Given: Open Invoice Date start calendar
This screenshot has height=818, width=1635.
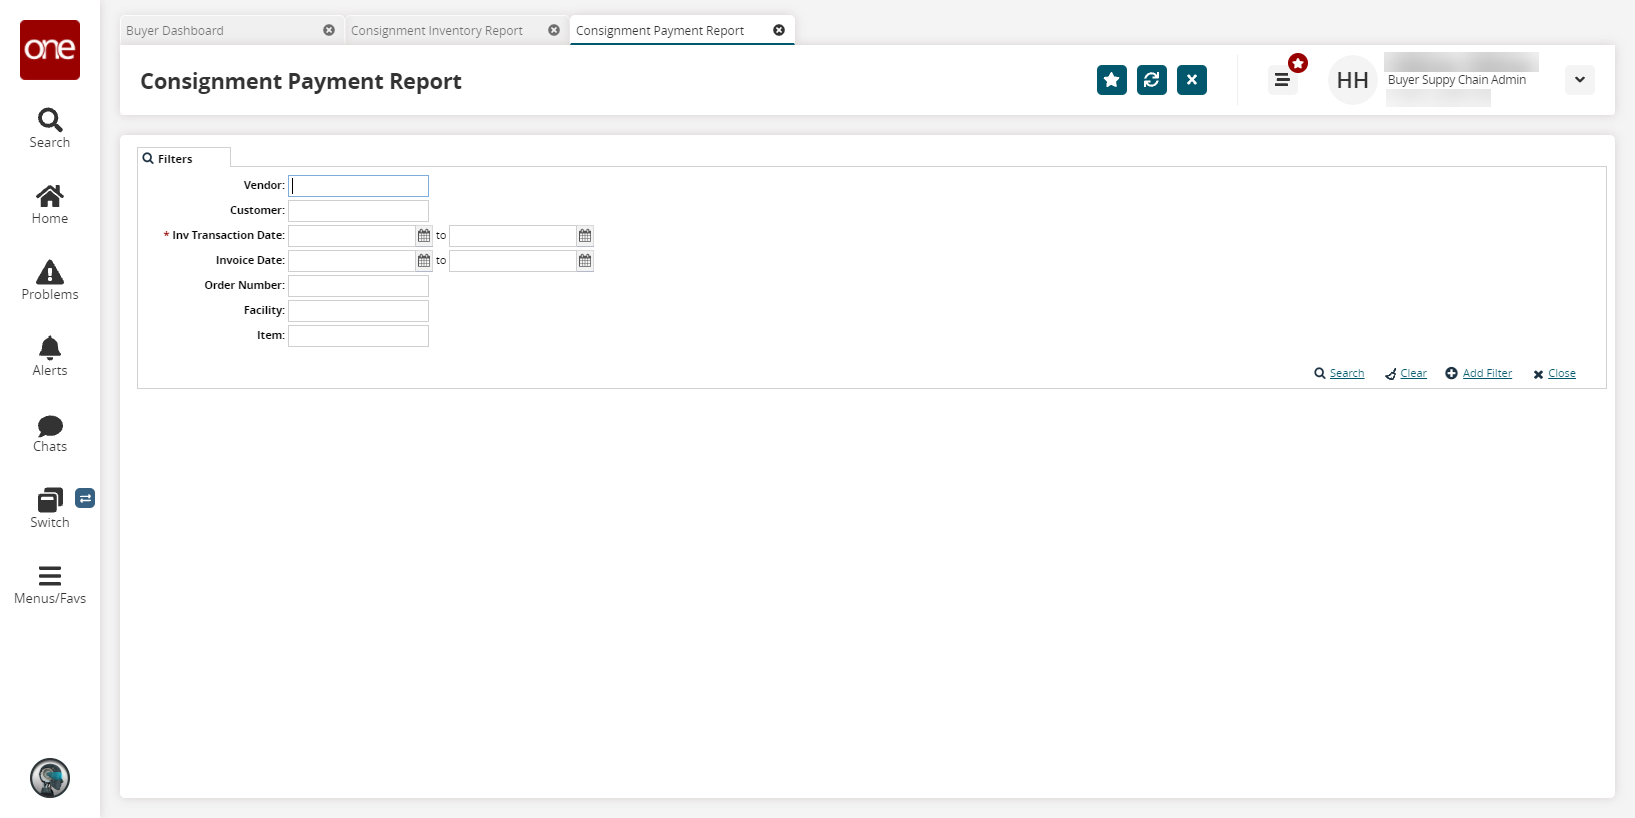Looking at the screenshot, I should [x=424, y=261].
